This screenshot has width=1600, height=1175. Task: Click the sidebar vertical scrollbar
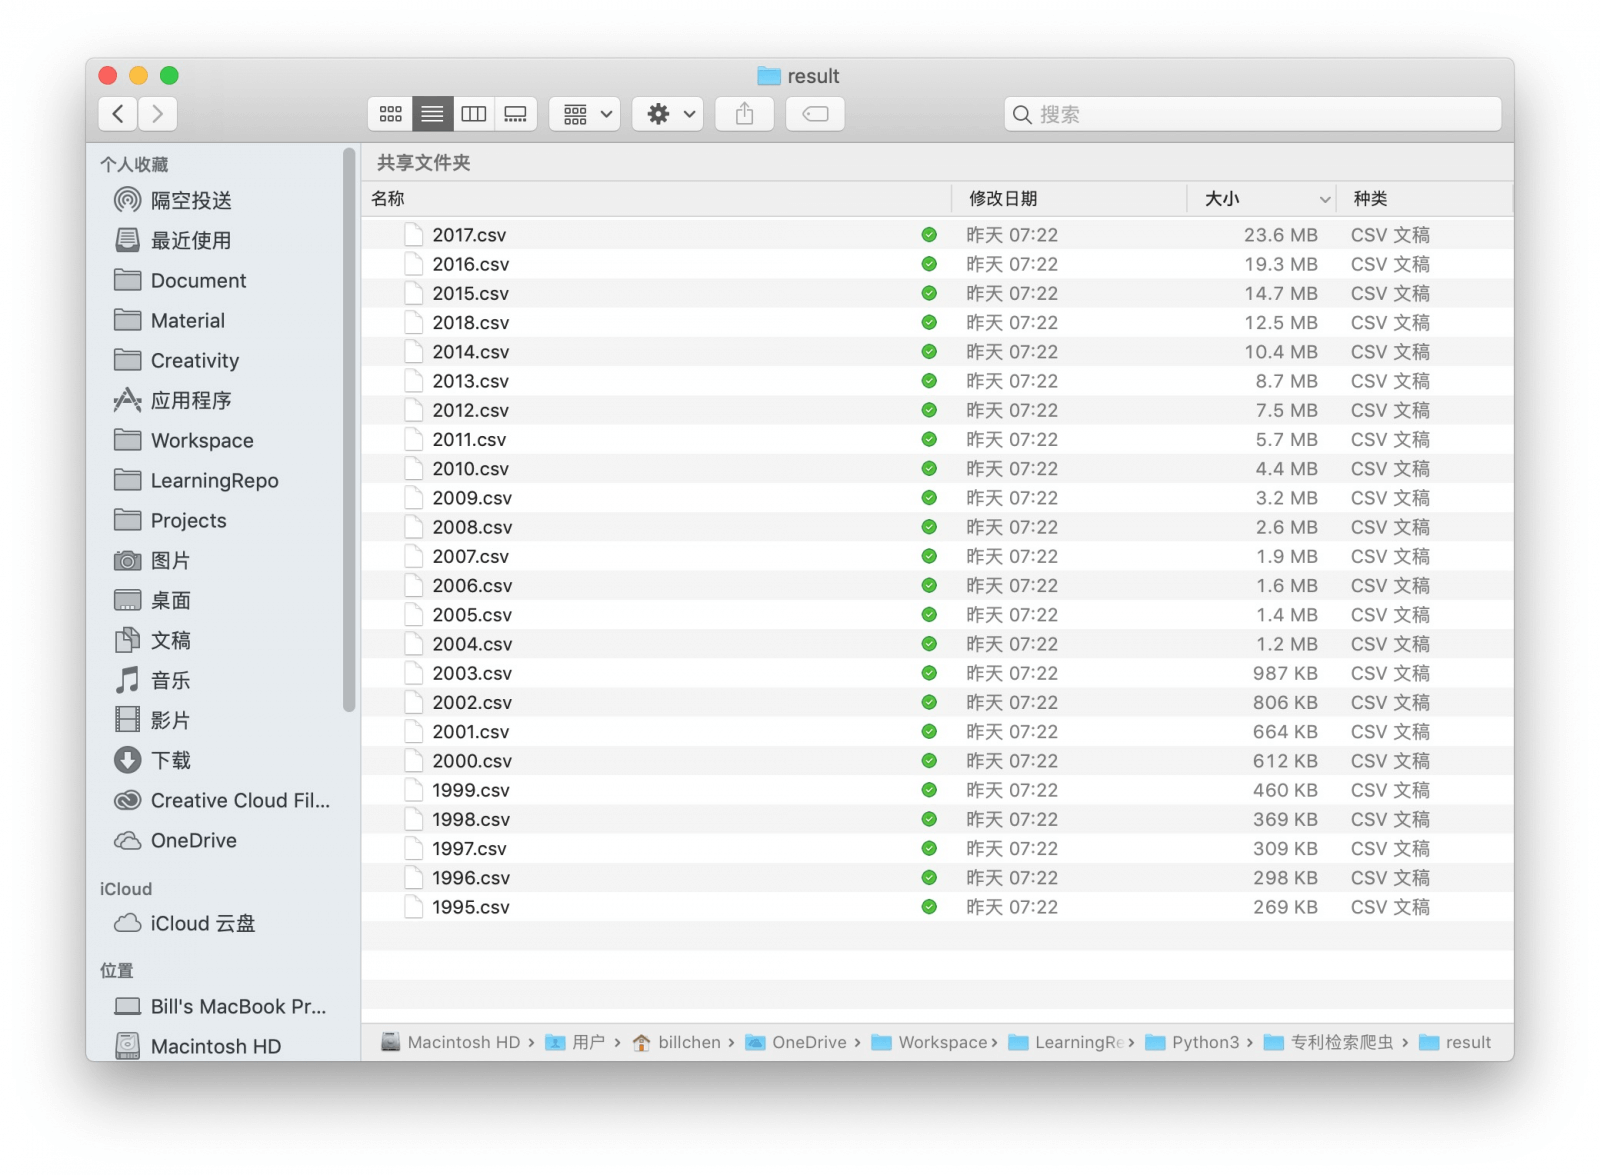click(349, 430)
